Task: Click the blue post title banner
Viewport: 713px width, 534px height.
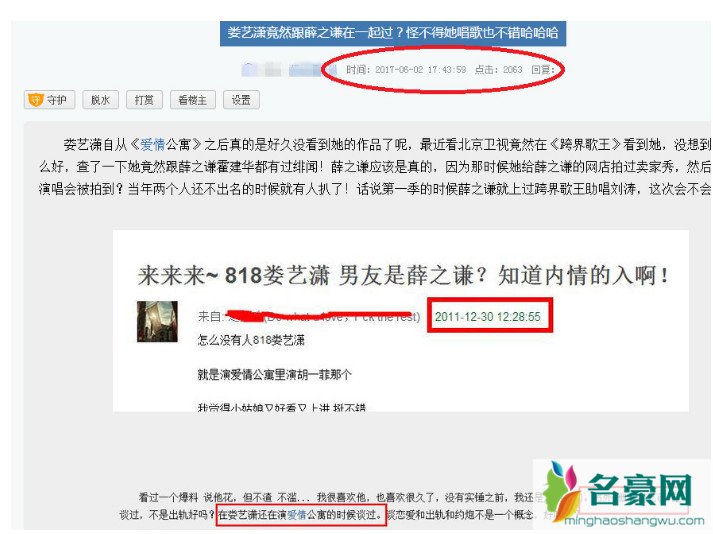Action: tap(393, 33)
